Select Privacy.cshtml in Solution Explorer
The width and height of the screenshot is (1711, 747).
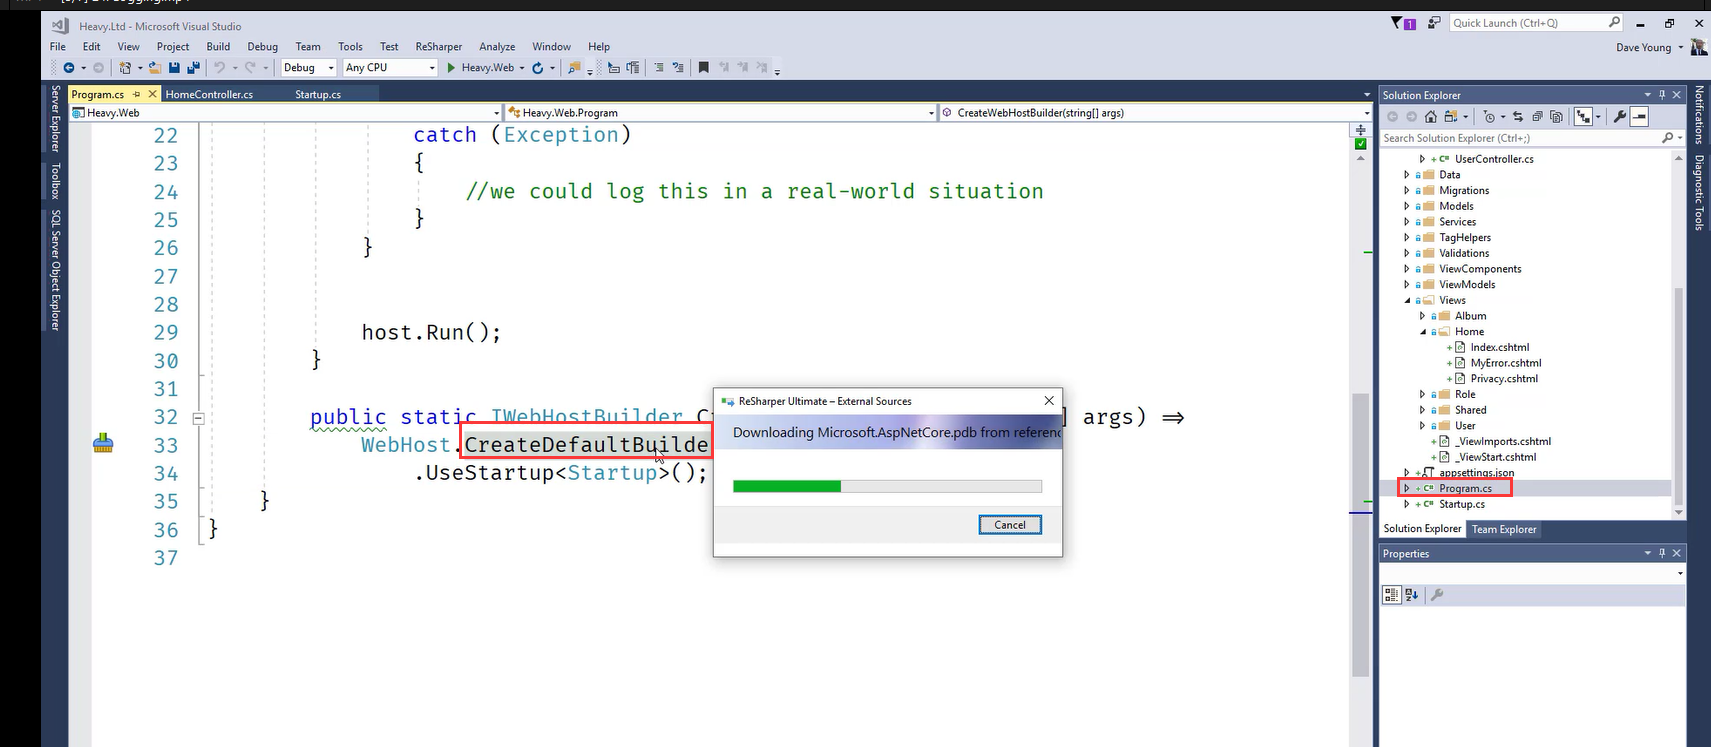pos(1504,379)
